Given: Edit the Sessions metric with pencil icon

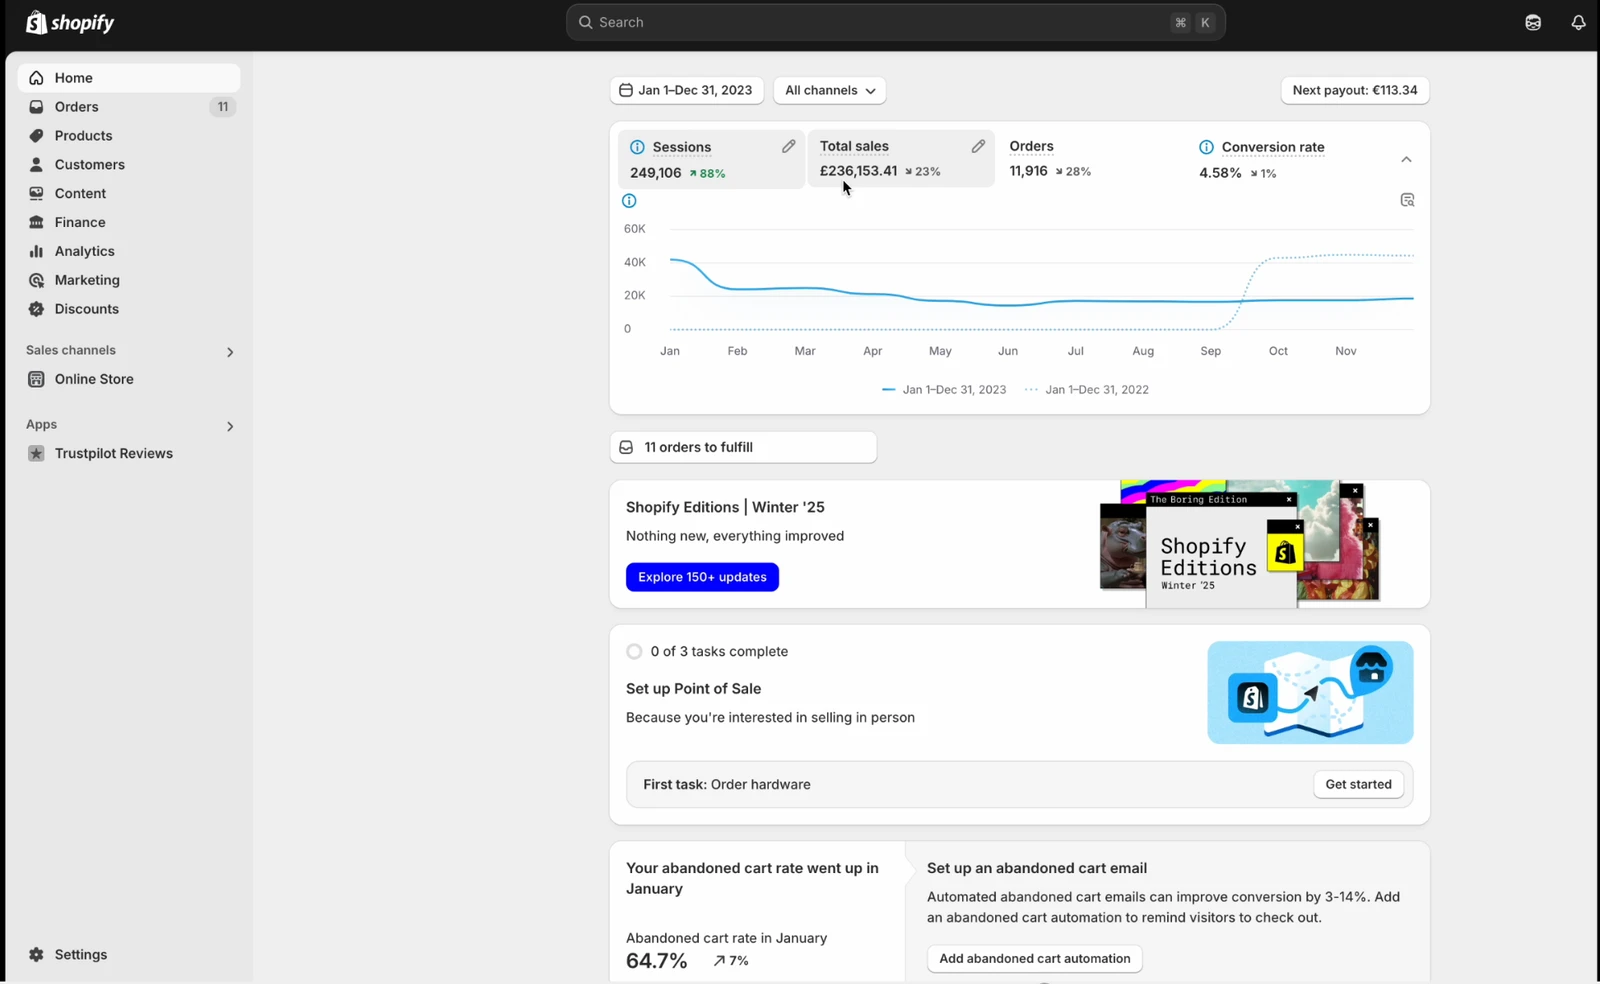Looking at the screenshot, I should 788,147.
